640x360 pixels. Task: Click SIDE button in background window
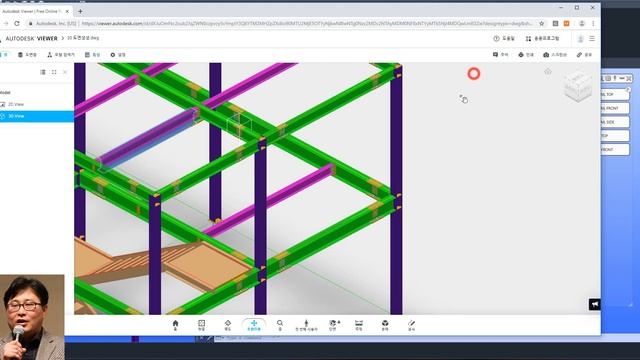point(615,122)
